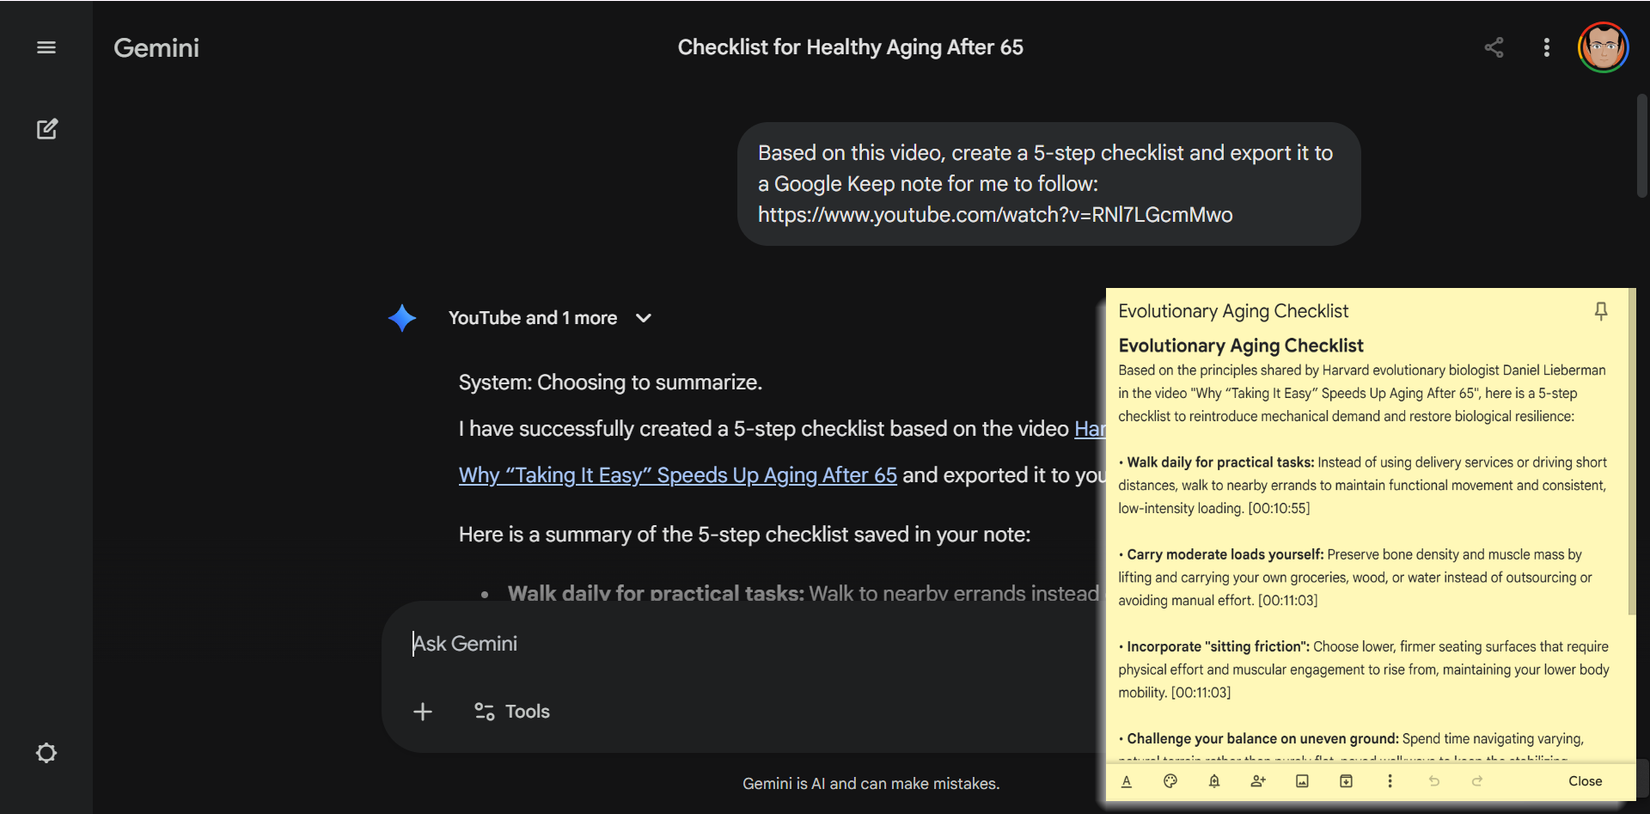This screenshot has height=814, width=1650.
Task: Open settings gear in the left sidebar
Action: (46, 753)
